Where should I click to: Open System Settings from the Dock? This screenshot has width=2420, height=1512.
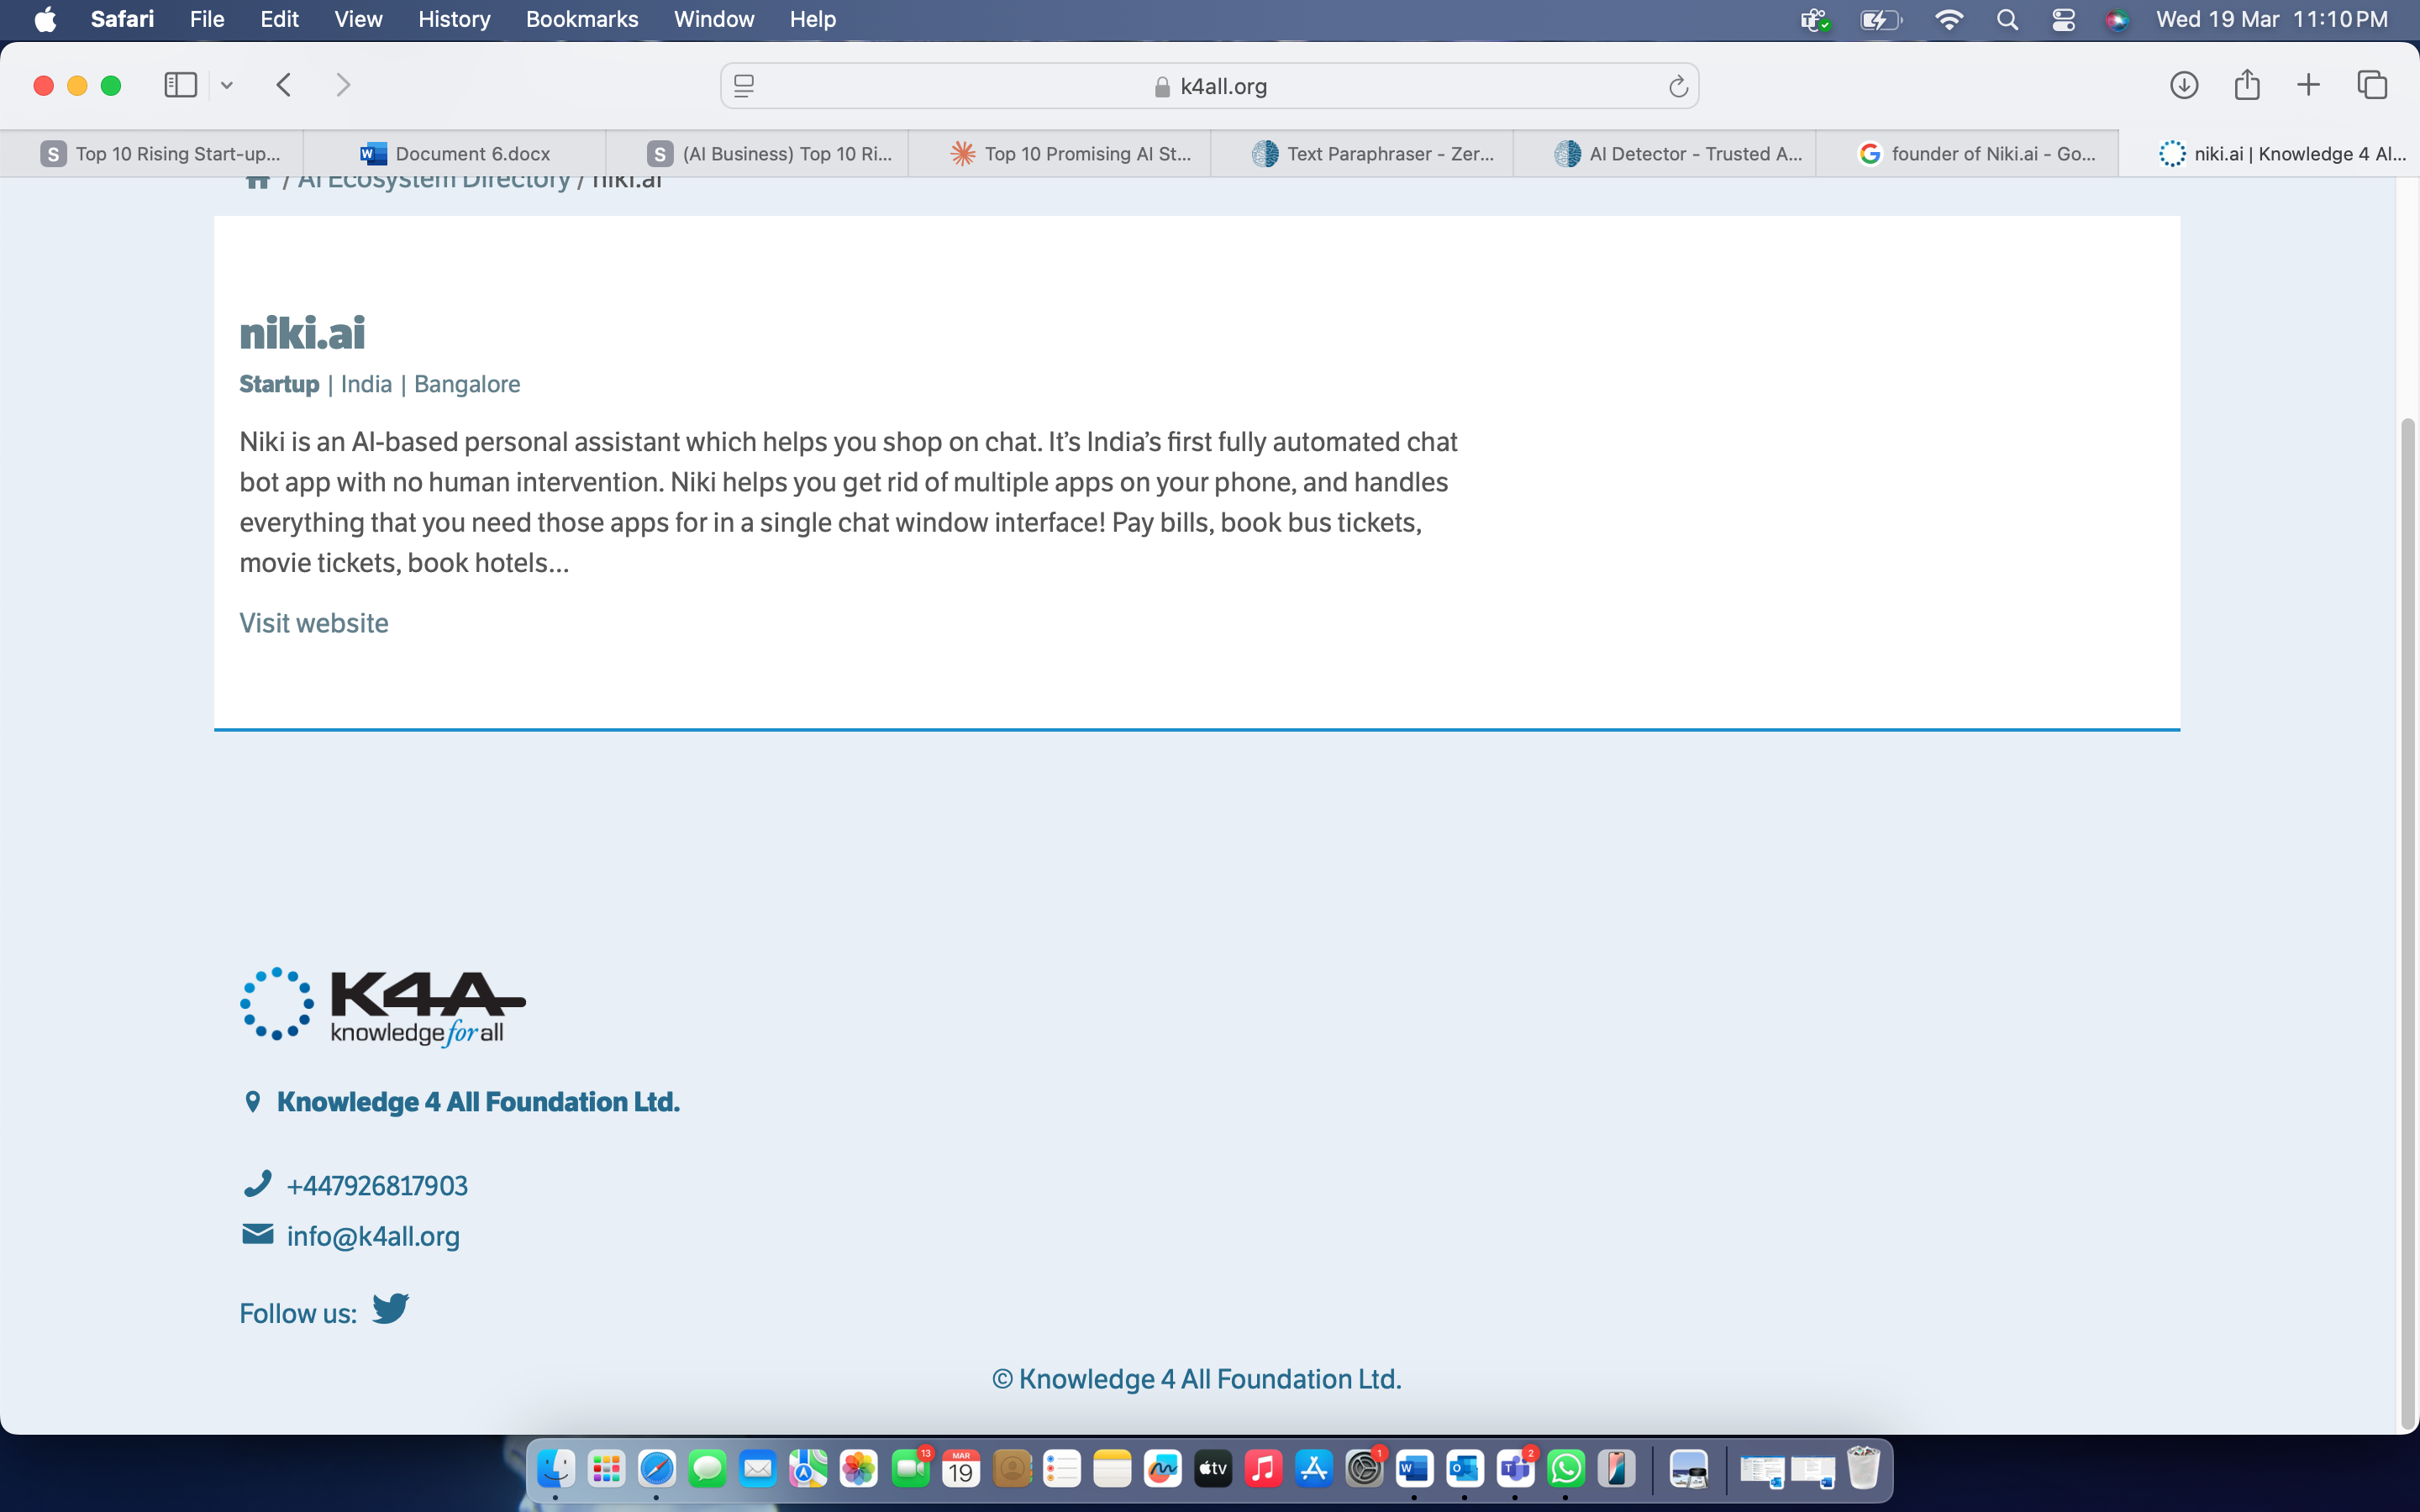click(1364, 1468)
